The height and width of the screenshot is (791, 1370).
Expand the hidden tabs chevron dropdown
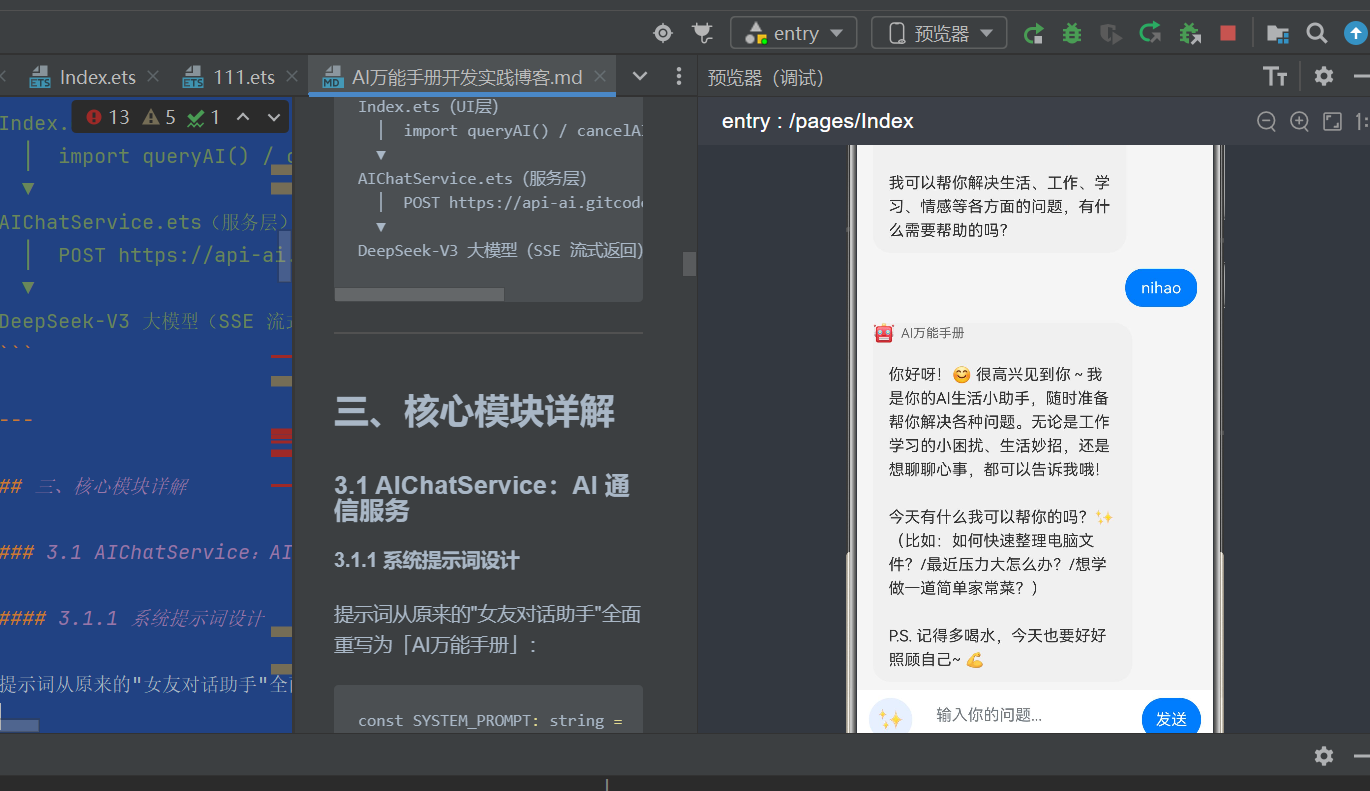640,76
